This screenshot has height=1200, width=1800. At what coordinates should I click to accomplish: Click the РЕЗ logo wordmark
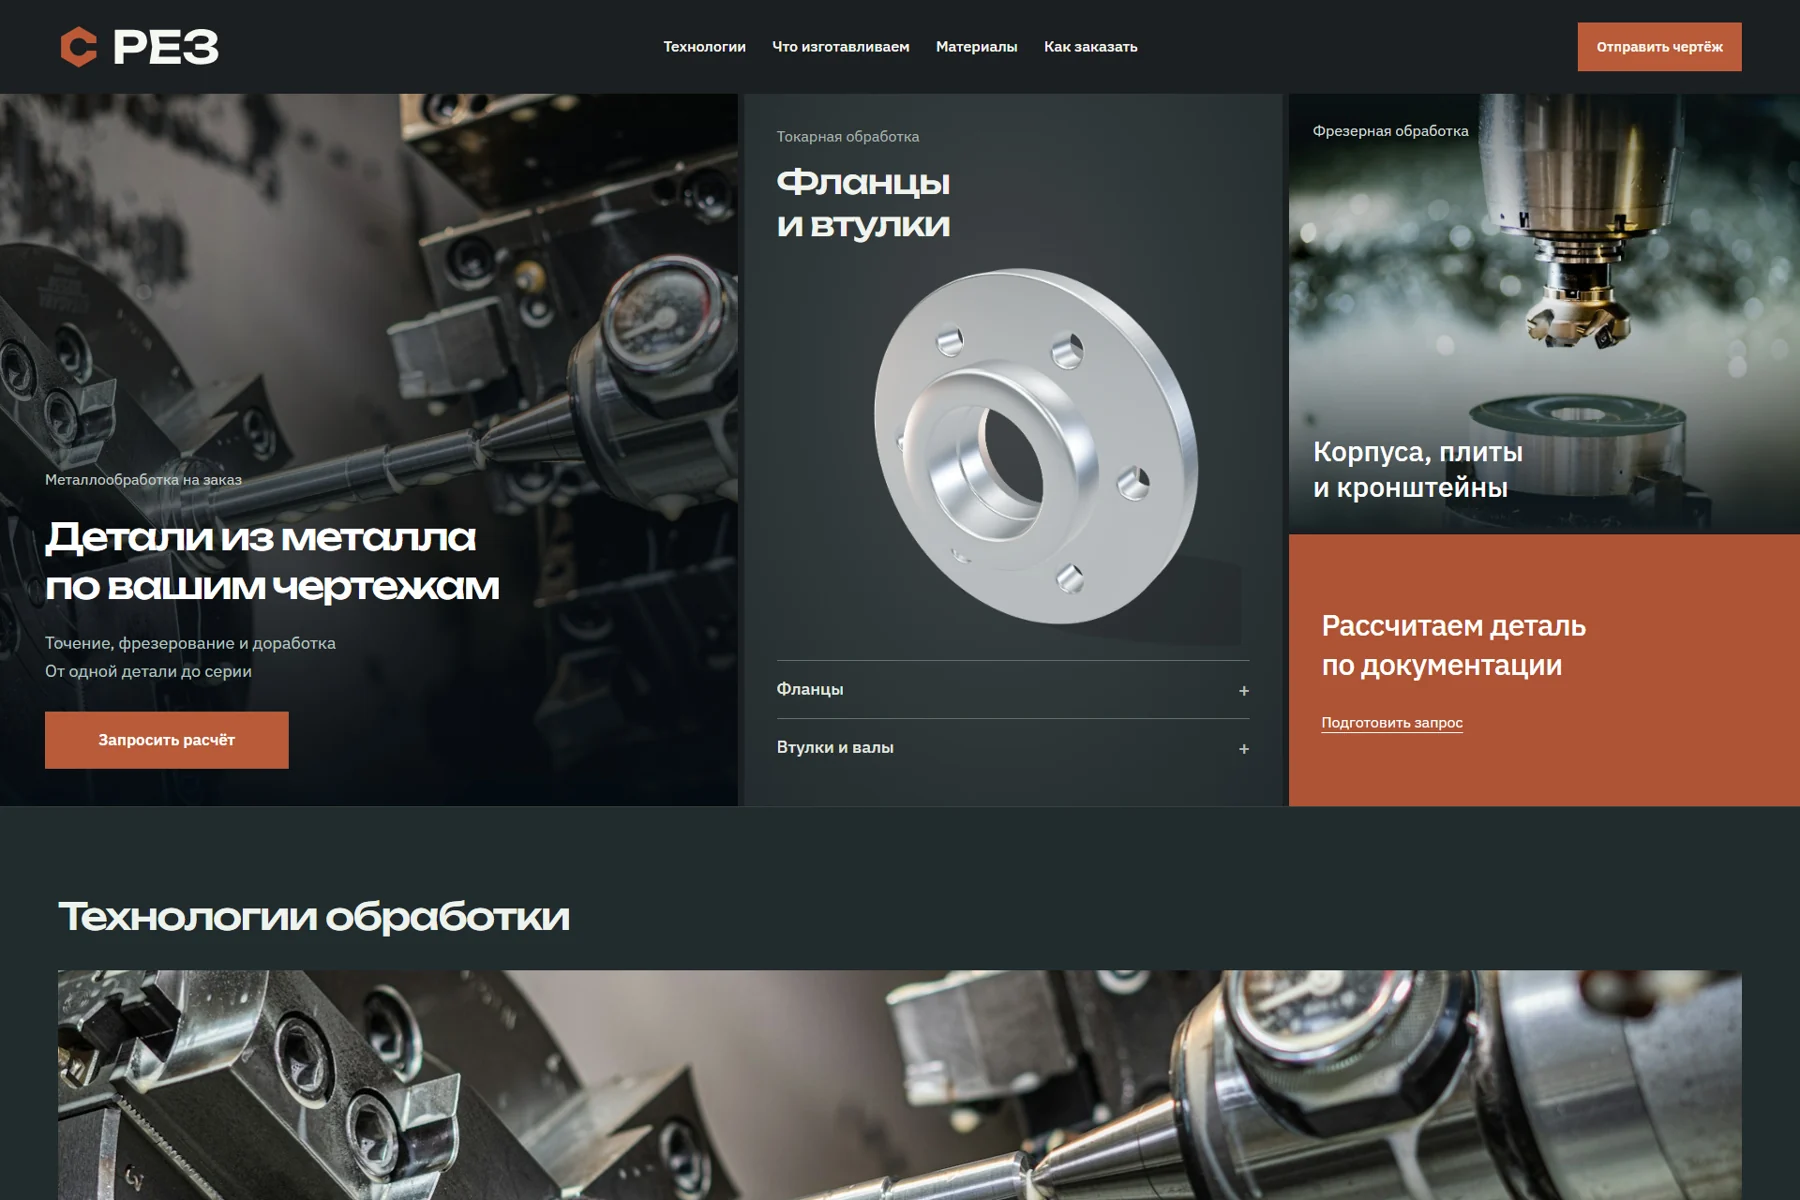click(165, 47)
